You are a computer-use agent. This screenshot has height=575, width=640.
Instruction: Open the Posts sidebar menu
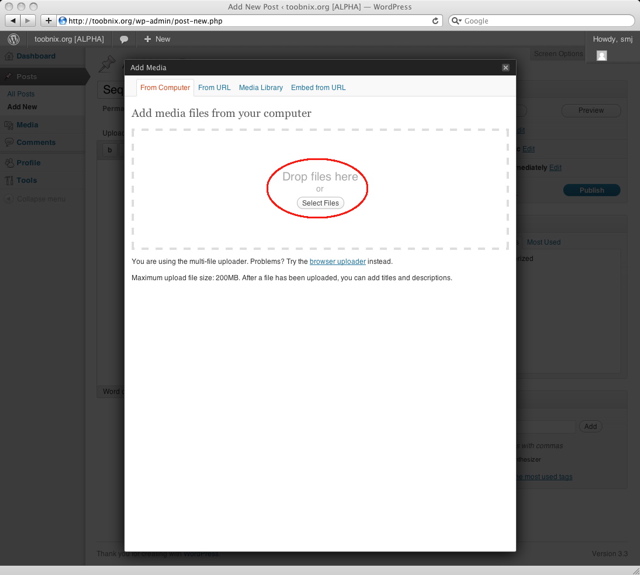[x=27, y=76]
